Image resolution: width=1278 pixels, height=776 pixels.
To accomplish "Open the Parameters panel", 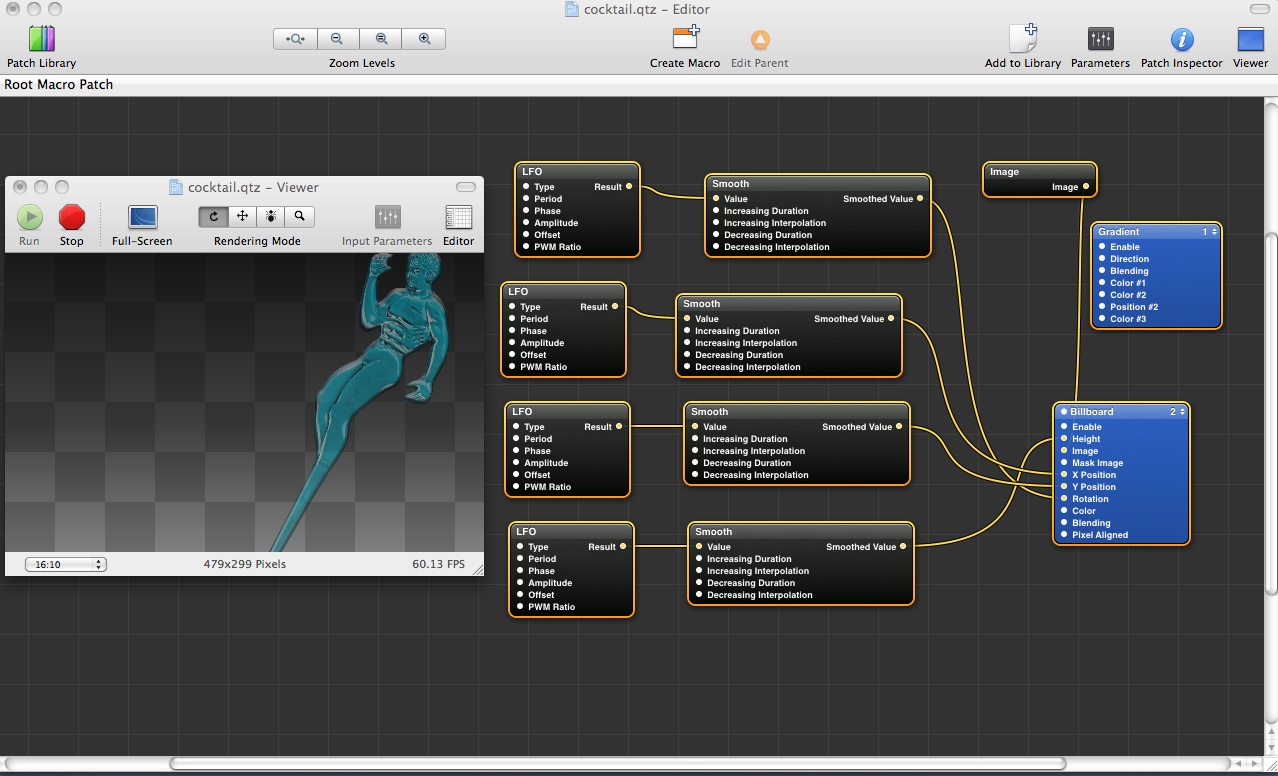I will 1100,39.
